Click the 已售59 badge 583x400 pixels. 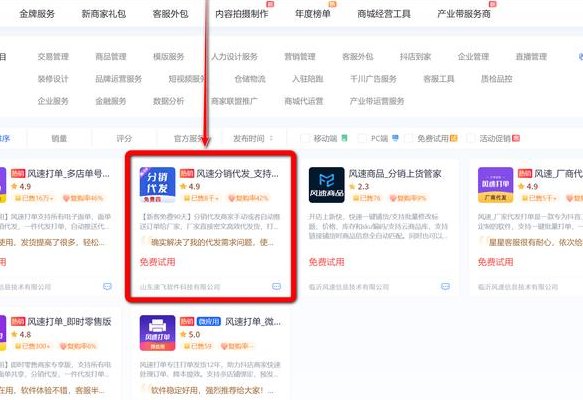[x=198, y=346]
